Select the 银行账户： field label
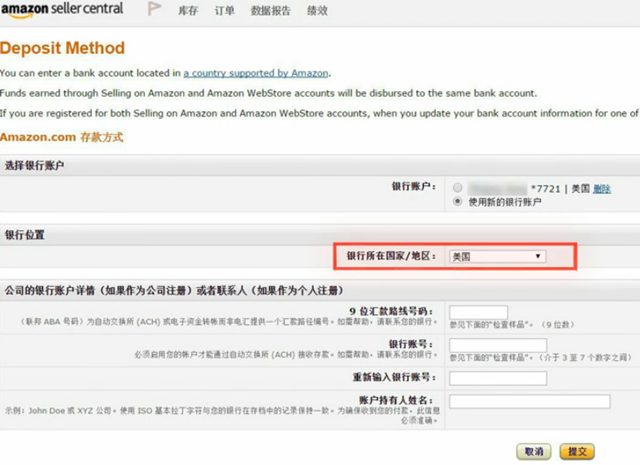This screenshot has width=640, height=465. pyautogui.click(x=414, y=187)
